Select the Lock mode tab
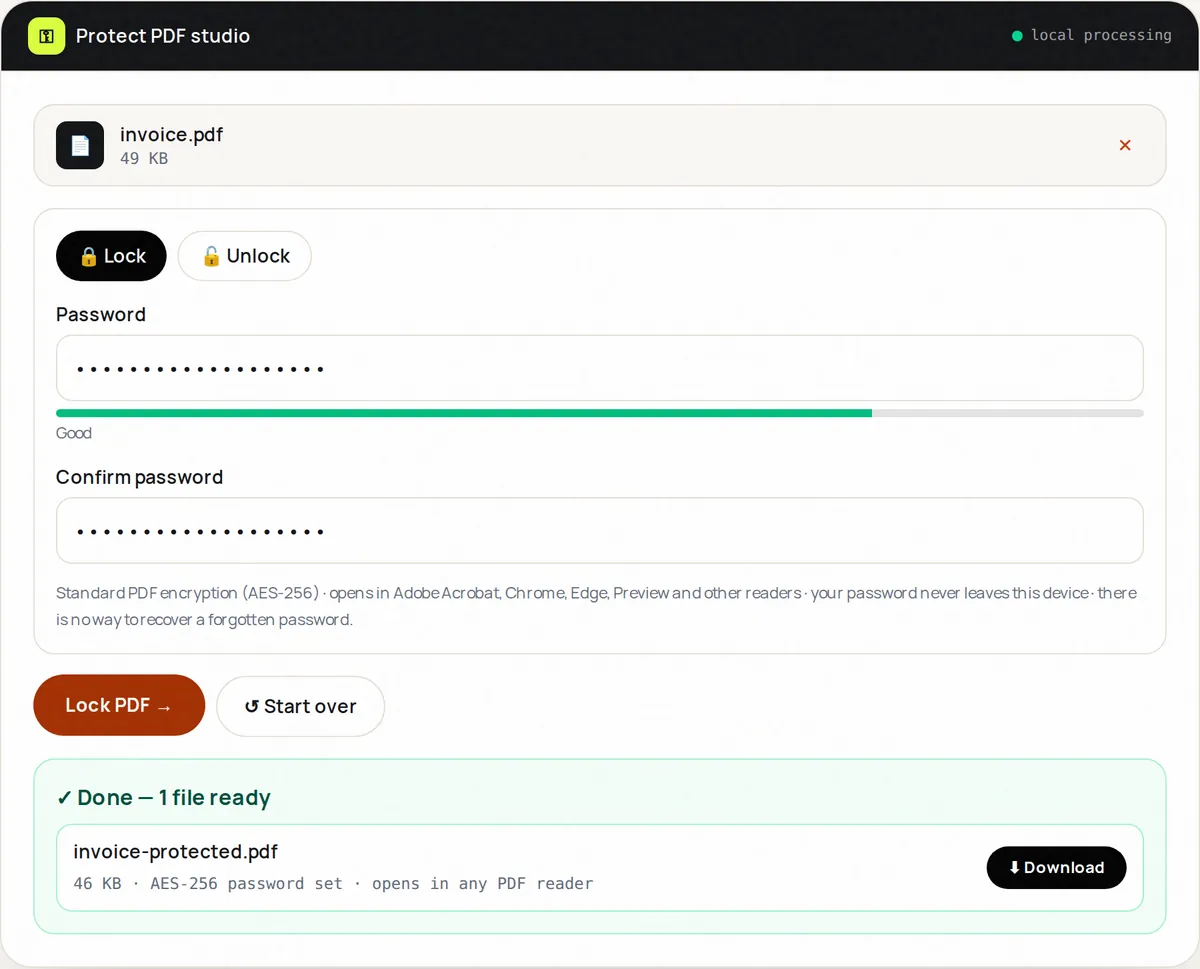This screenshot has width=1200, height=969. (x=111, y=256)
